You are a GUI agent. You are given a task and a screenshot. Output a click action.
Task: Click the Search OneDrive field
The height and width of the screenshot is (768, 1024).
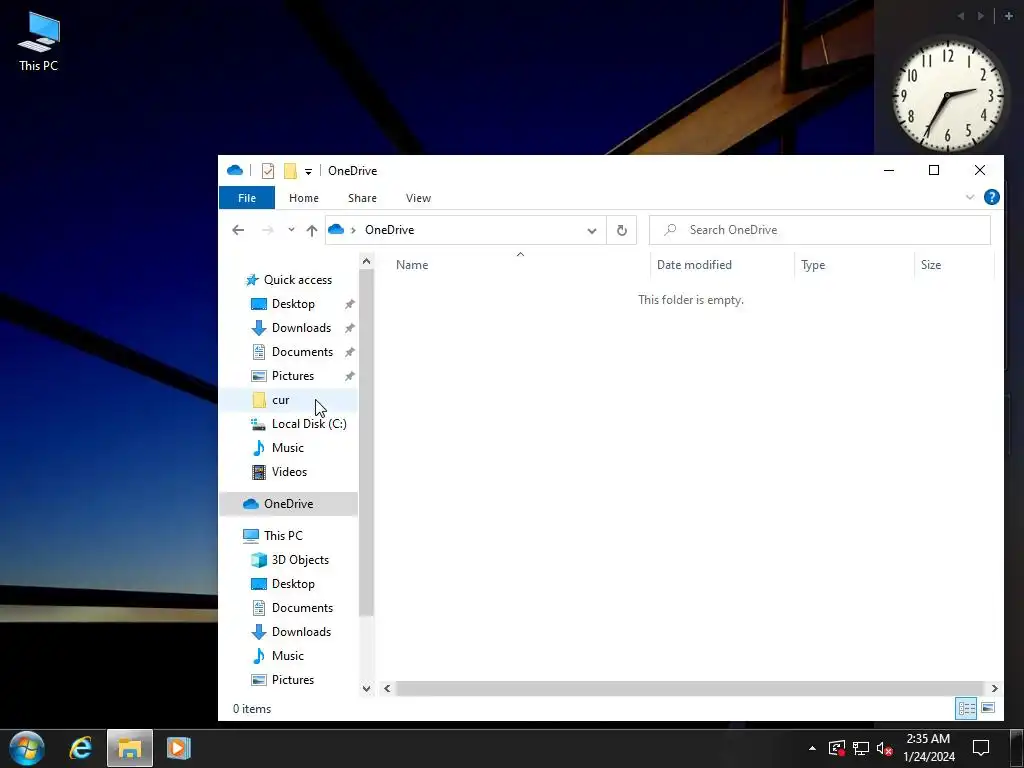click(820, 230)
